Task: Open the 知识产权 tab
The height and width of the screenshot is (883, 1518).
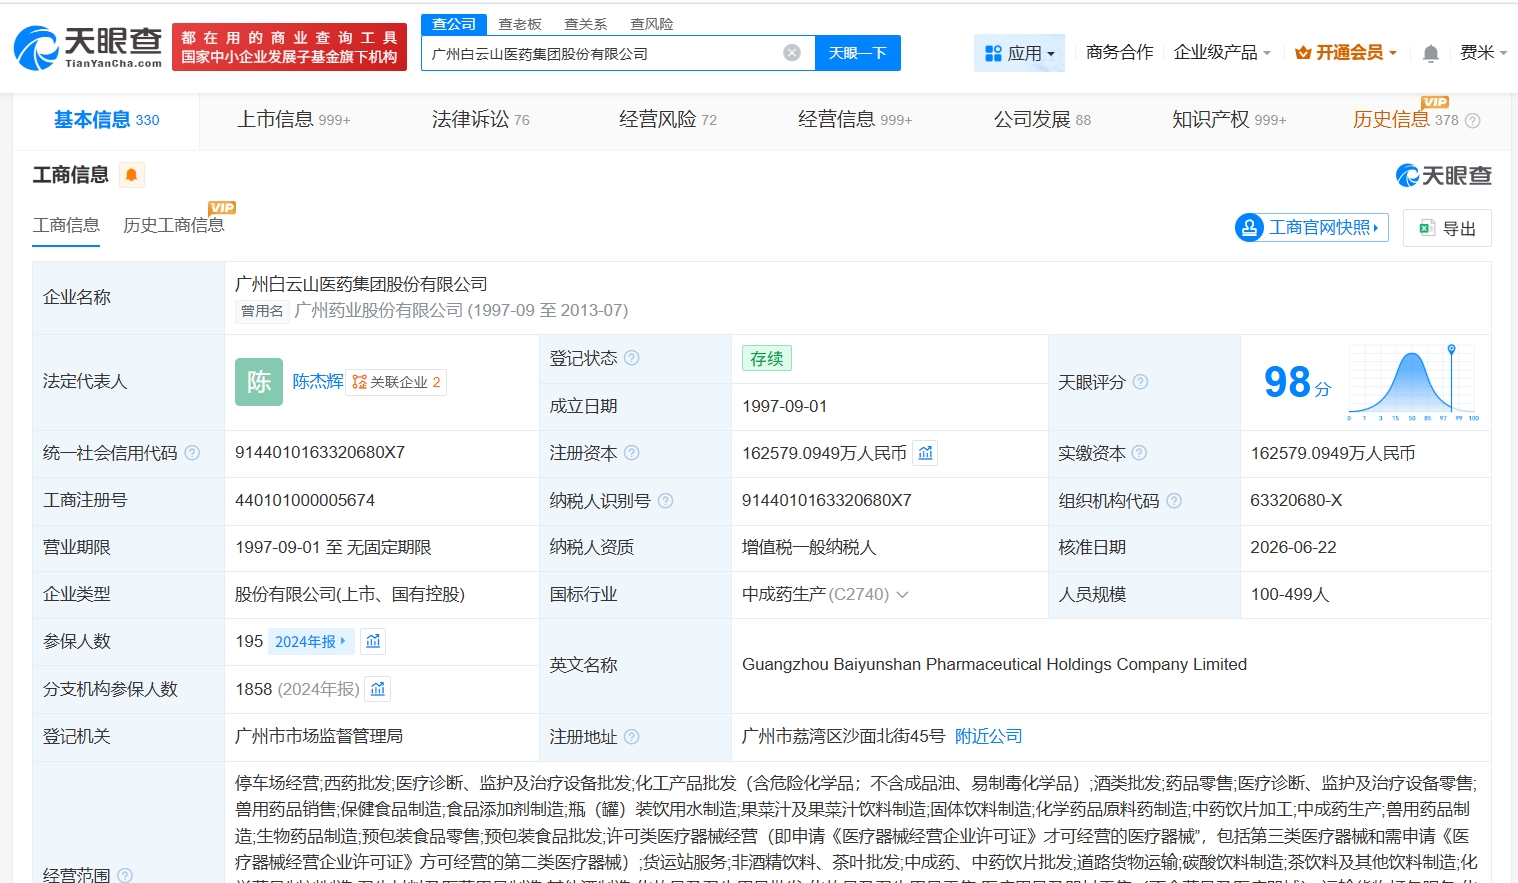Action: click(1229, 120)
